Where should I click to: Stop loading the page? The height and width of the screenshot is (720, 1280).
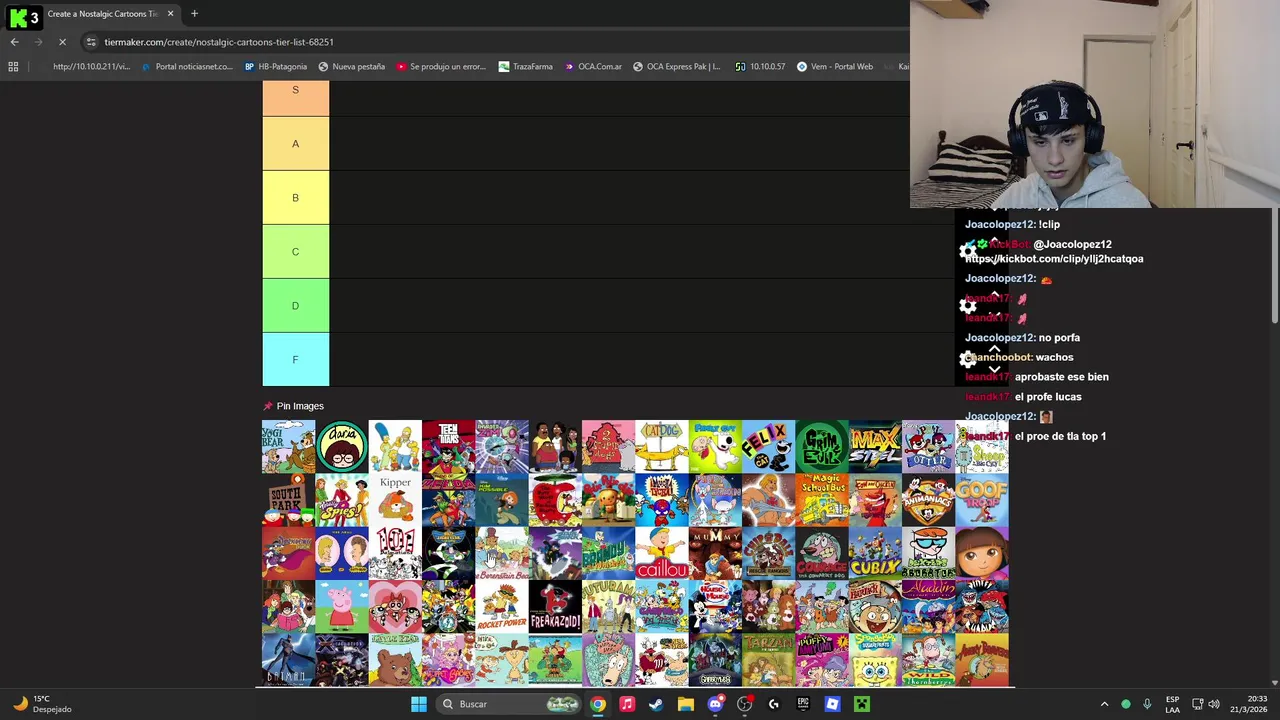(x=62, y=42)
